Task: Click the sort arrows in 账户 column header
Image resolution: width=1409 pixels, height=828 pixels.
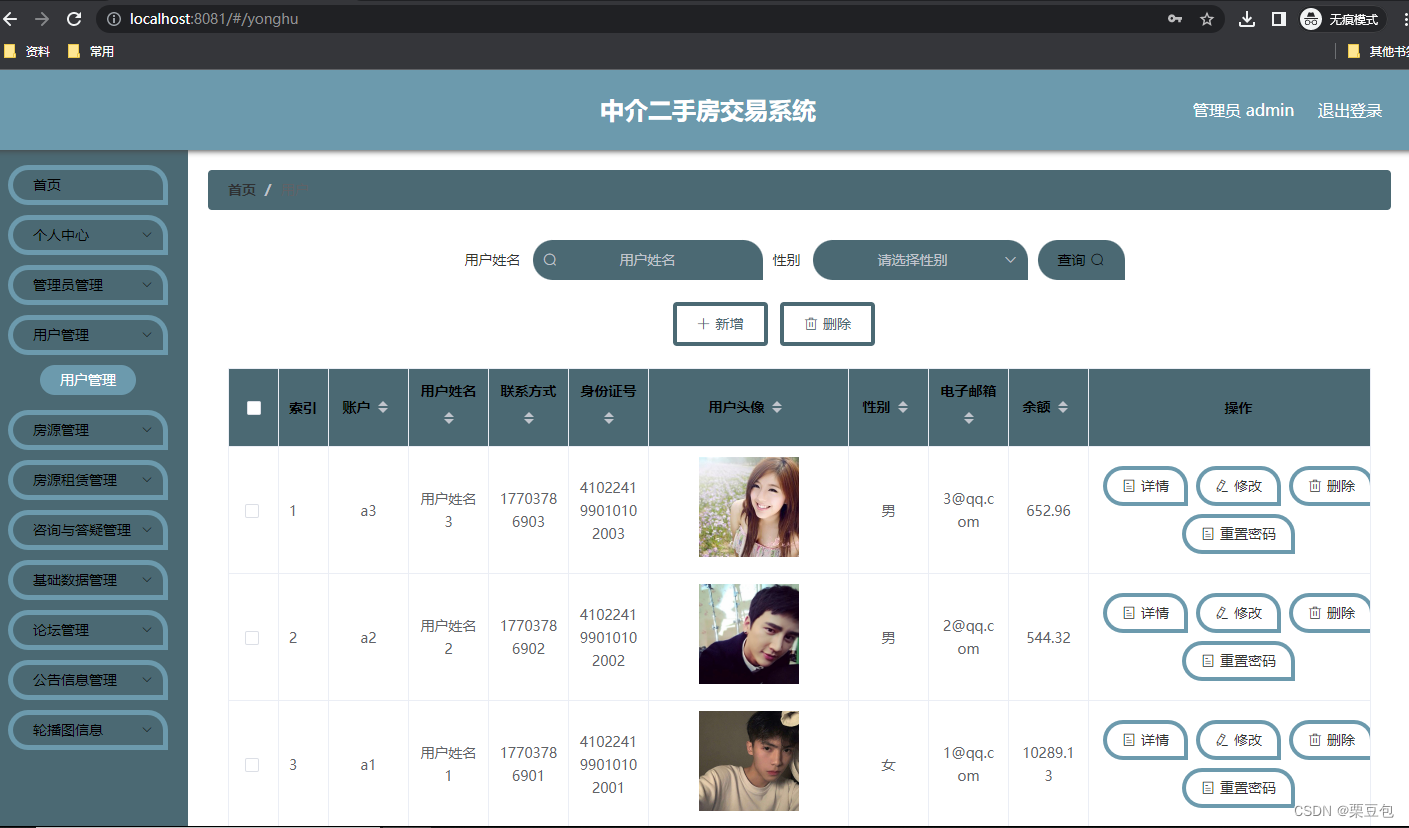Action: 383,408
